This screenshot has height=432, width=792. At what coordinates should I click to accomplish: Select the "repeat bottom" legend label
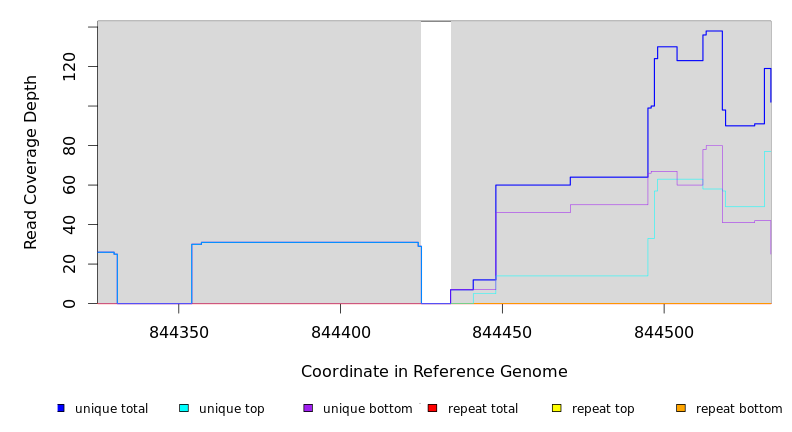click(739, 409)
